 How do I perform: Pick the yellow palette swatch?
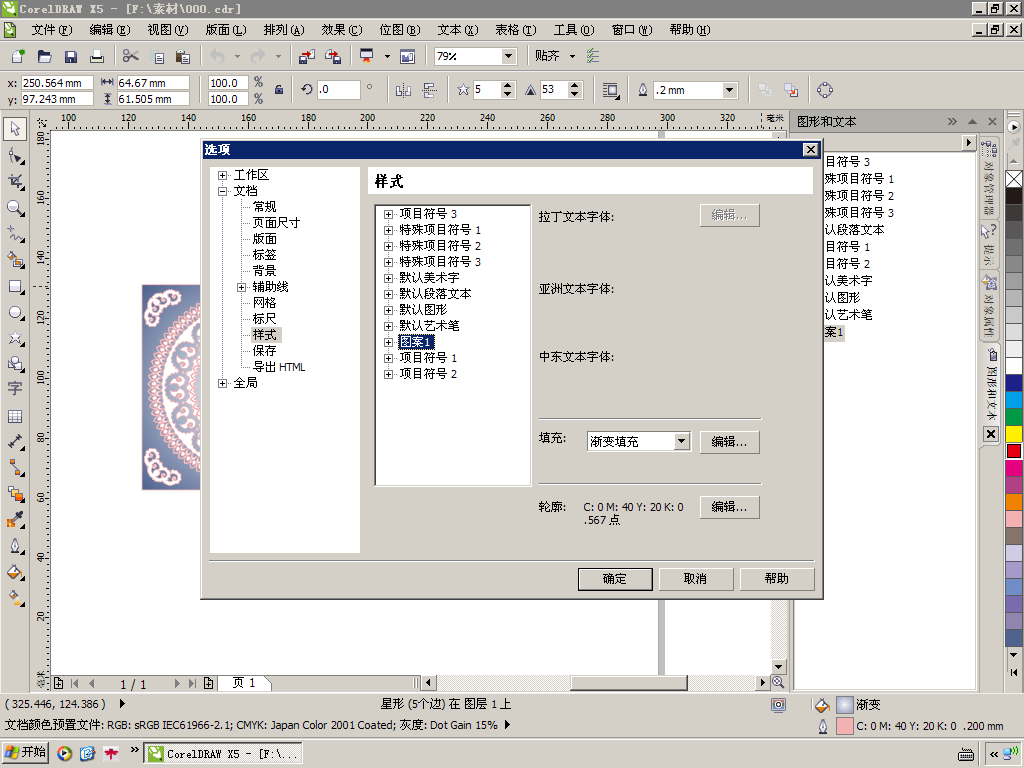1014,434
